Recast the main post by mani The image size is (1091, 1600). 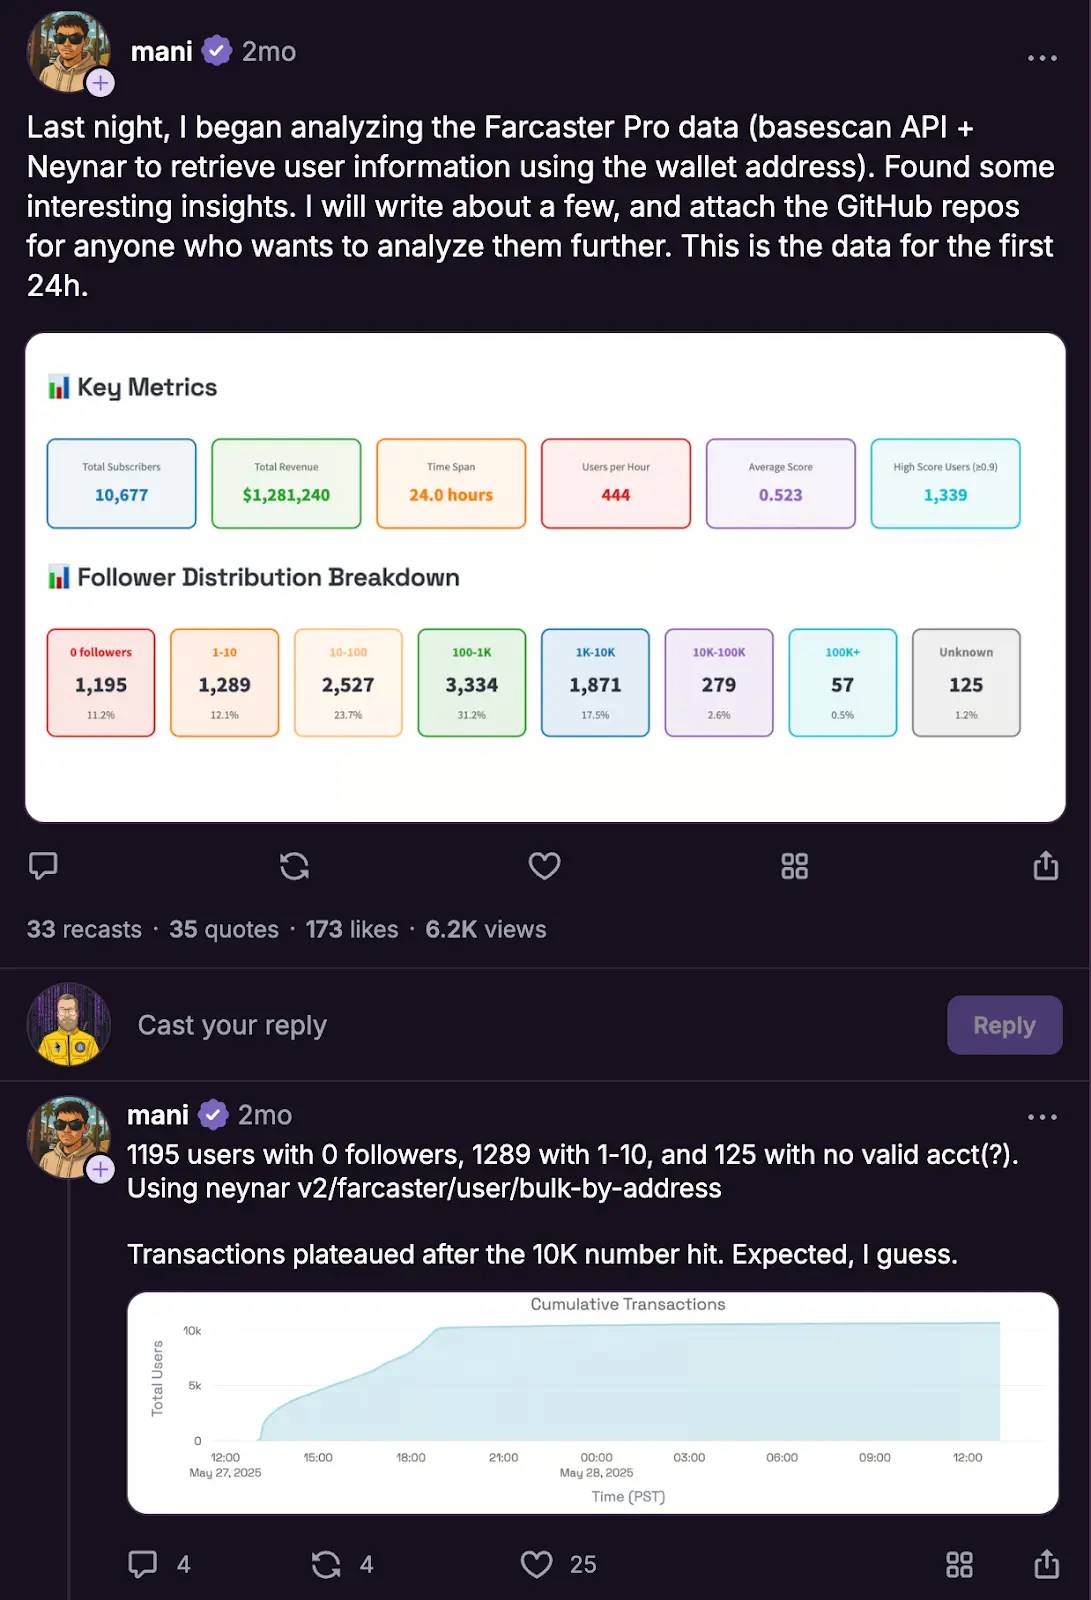294,865
